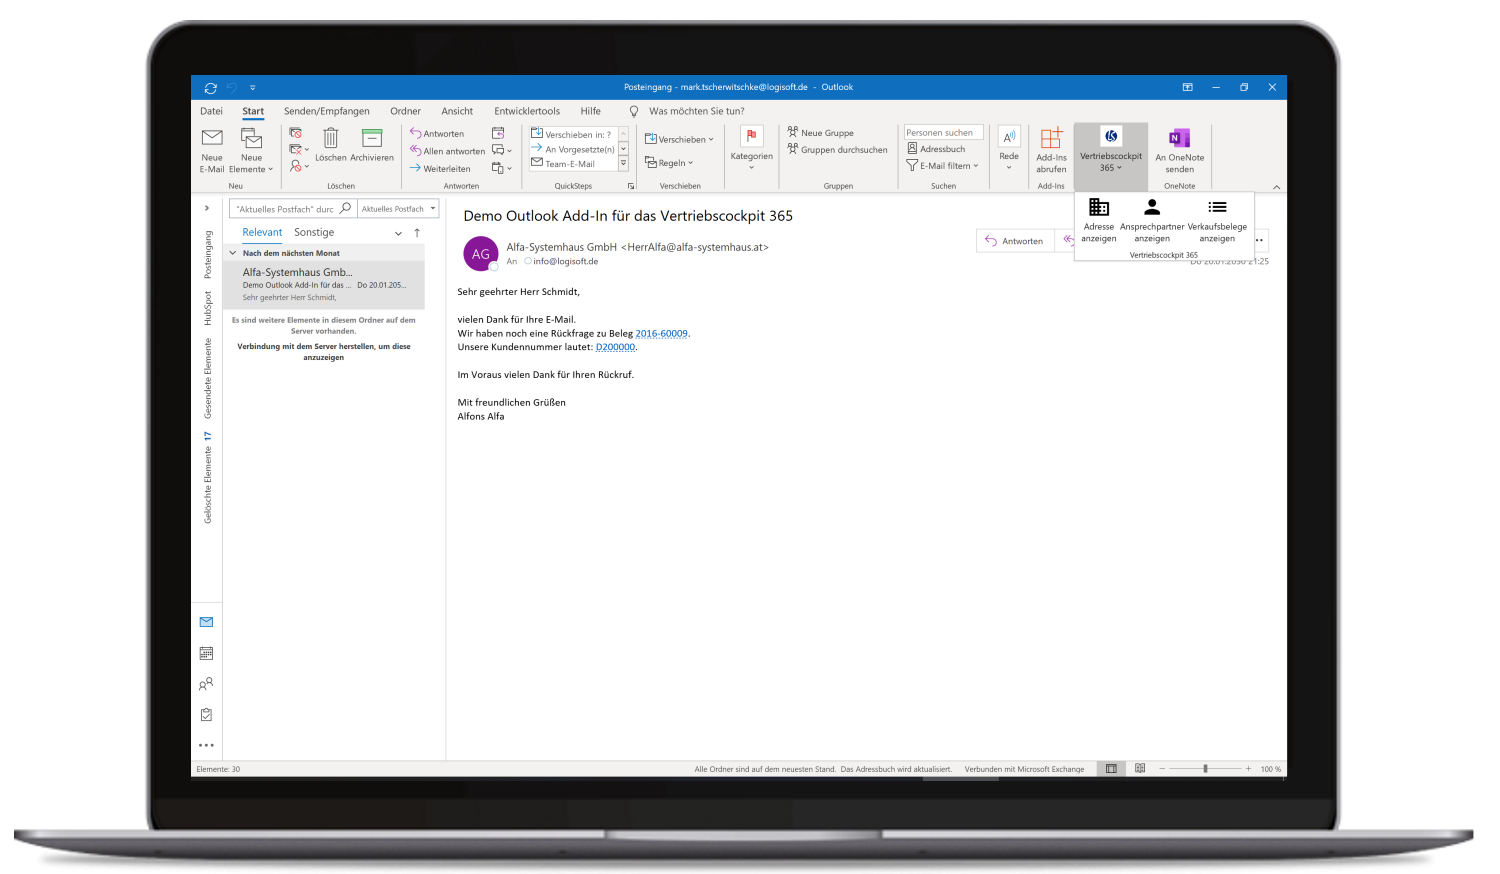This screenshot has height=874, width=1500.
Task: Click Ansprechpartner anzeigen
Action: tap(1152, 220)
